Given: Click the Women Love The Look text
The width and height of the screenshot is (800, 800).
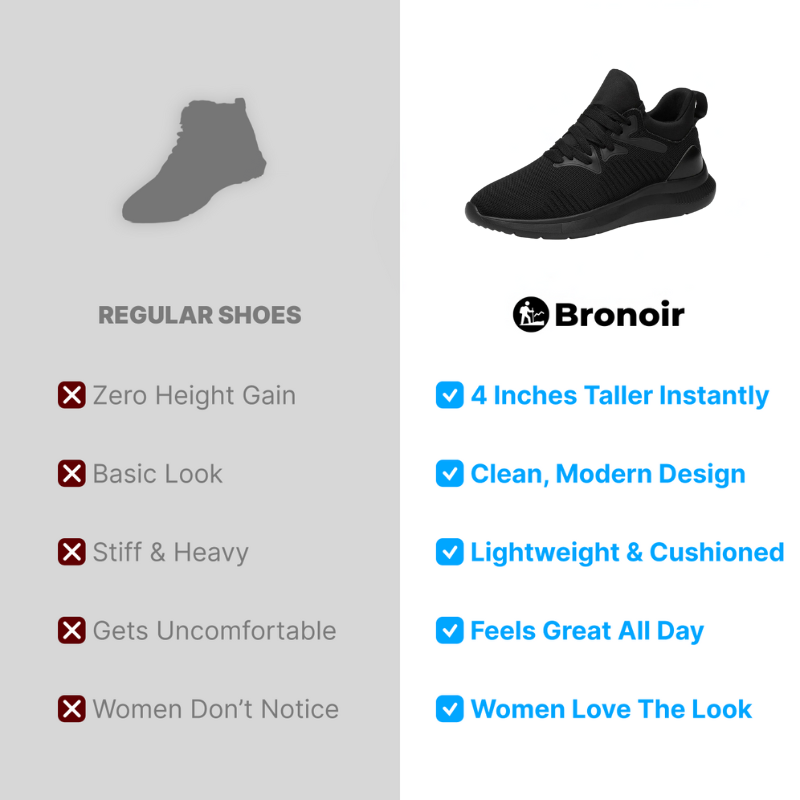Looking at the screenshot, I should [611, 709].
